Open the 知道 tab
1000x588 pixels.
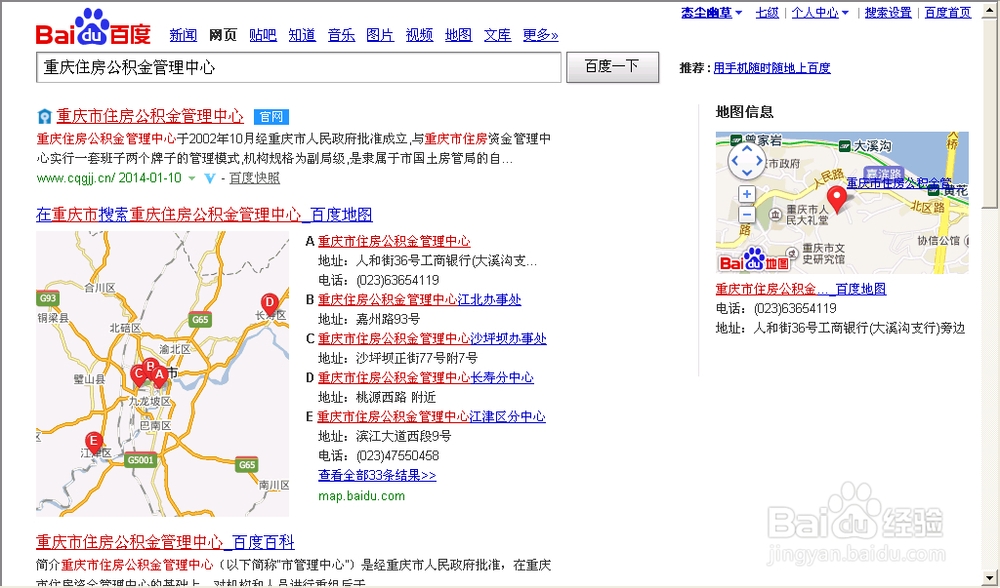coord(302,35)
